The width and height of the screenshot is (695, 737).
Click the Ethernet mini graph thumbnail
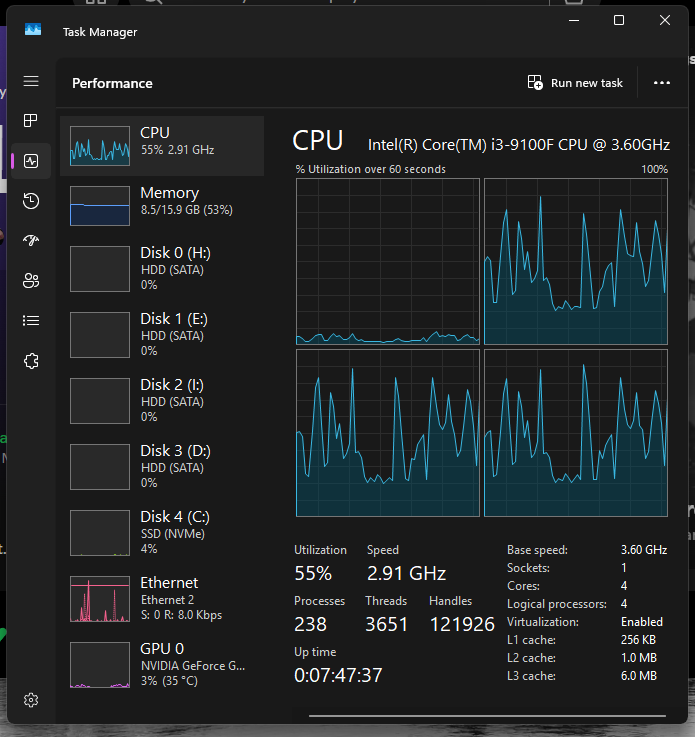click(x=100, y=599)
